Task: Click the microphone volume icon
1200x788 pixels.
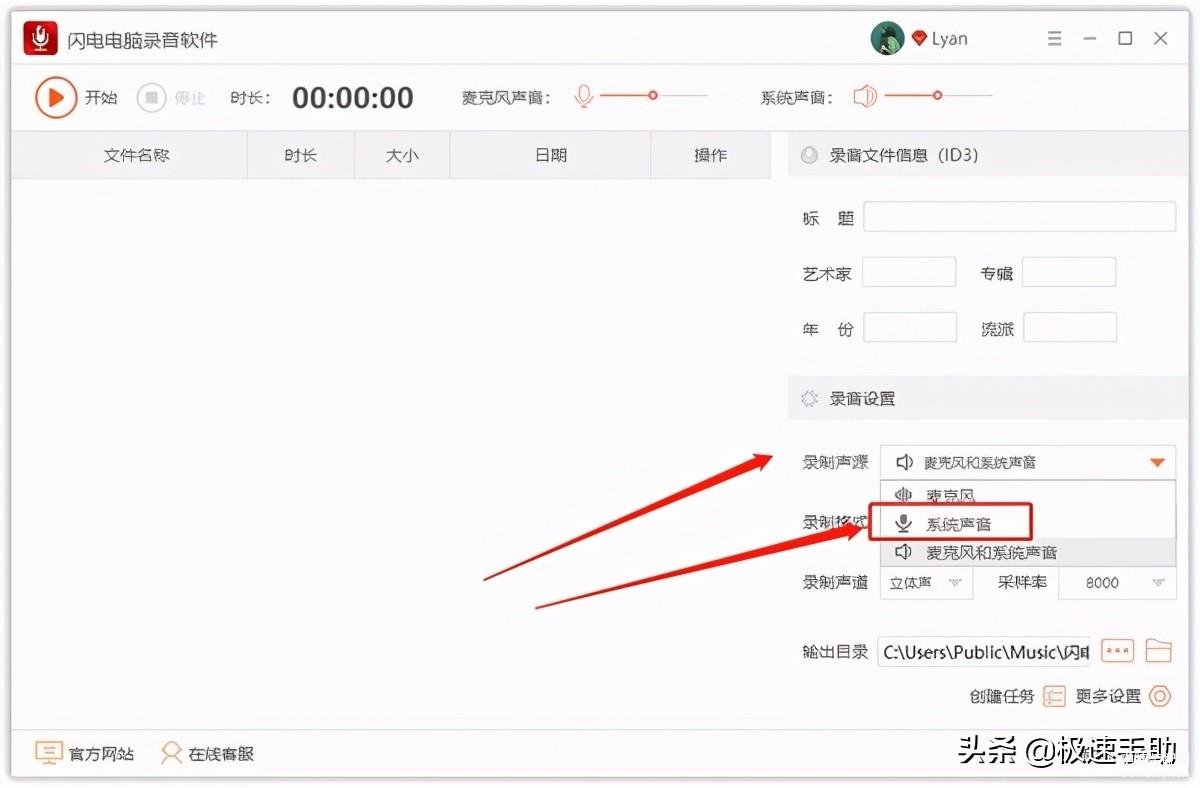Action: (584, 96)
